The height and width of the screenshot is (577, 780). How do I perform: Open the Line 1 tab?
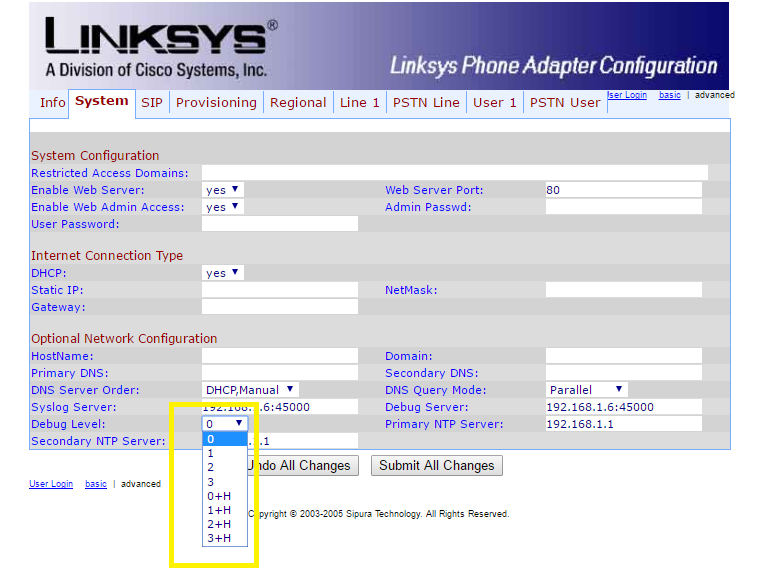(360, 102)
